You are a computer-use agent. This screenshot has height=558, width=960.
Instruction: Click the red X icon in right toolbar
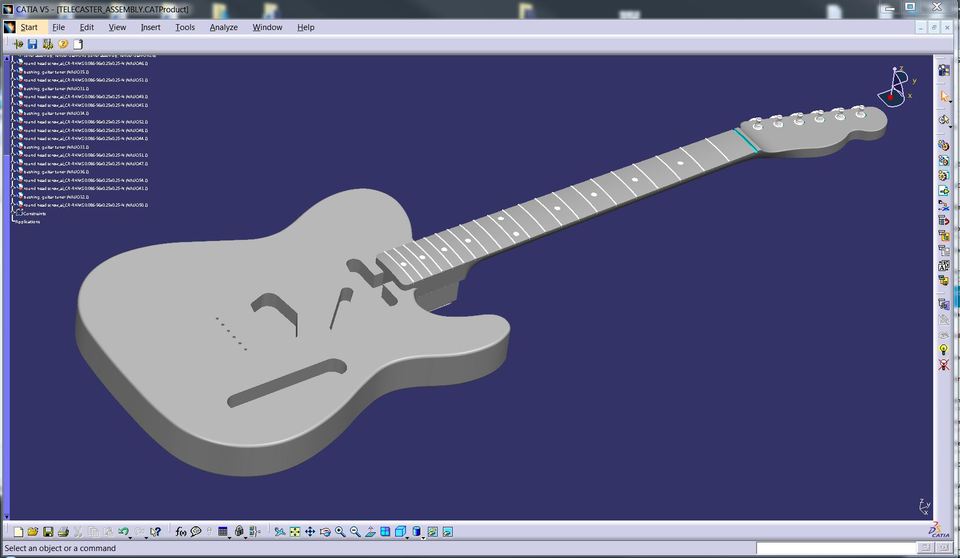[x=943, y=365]
